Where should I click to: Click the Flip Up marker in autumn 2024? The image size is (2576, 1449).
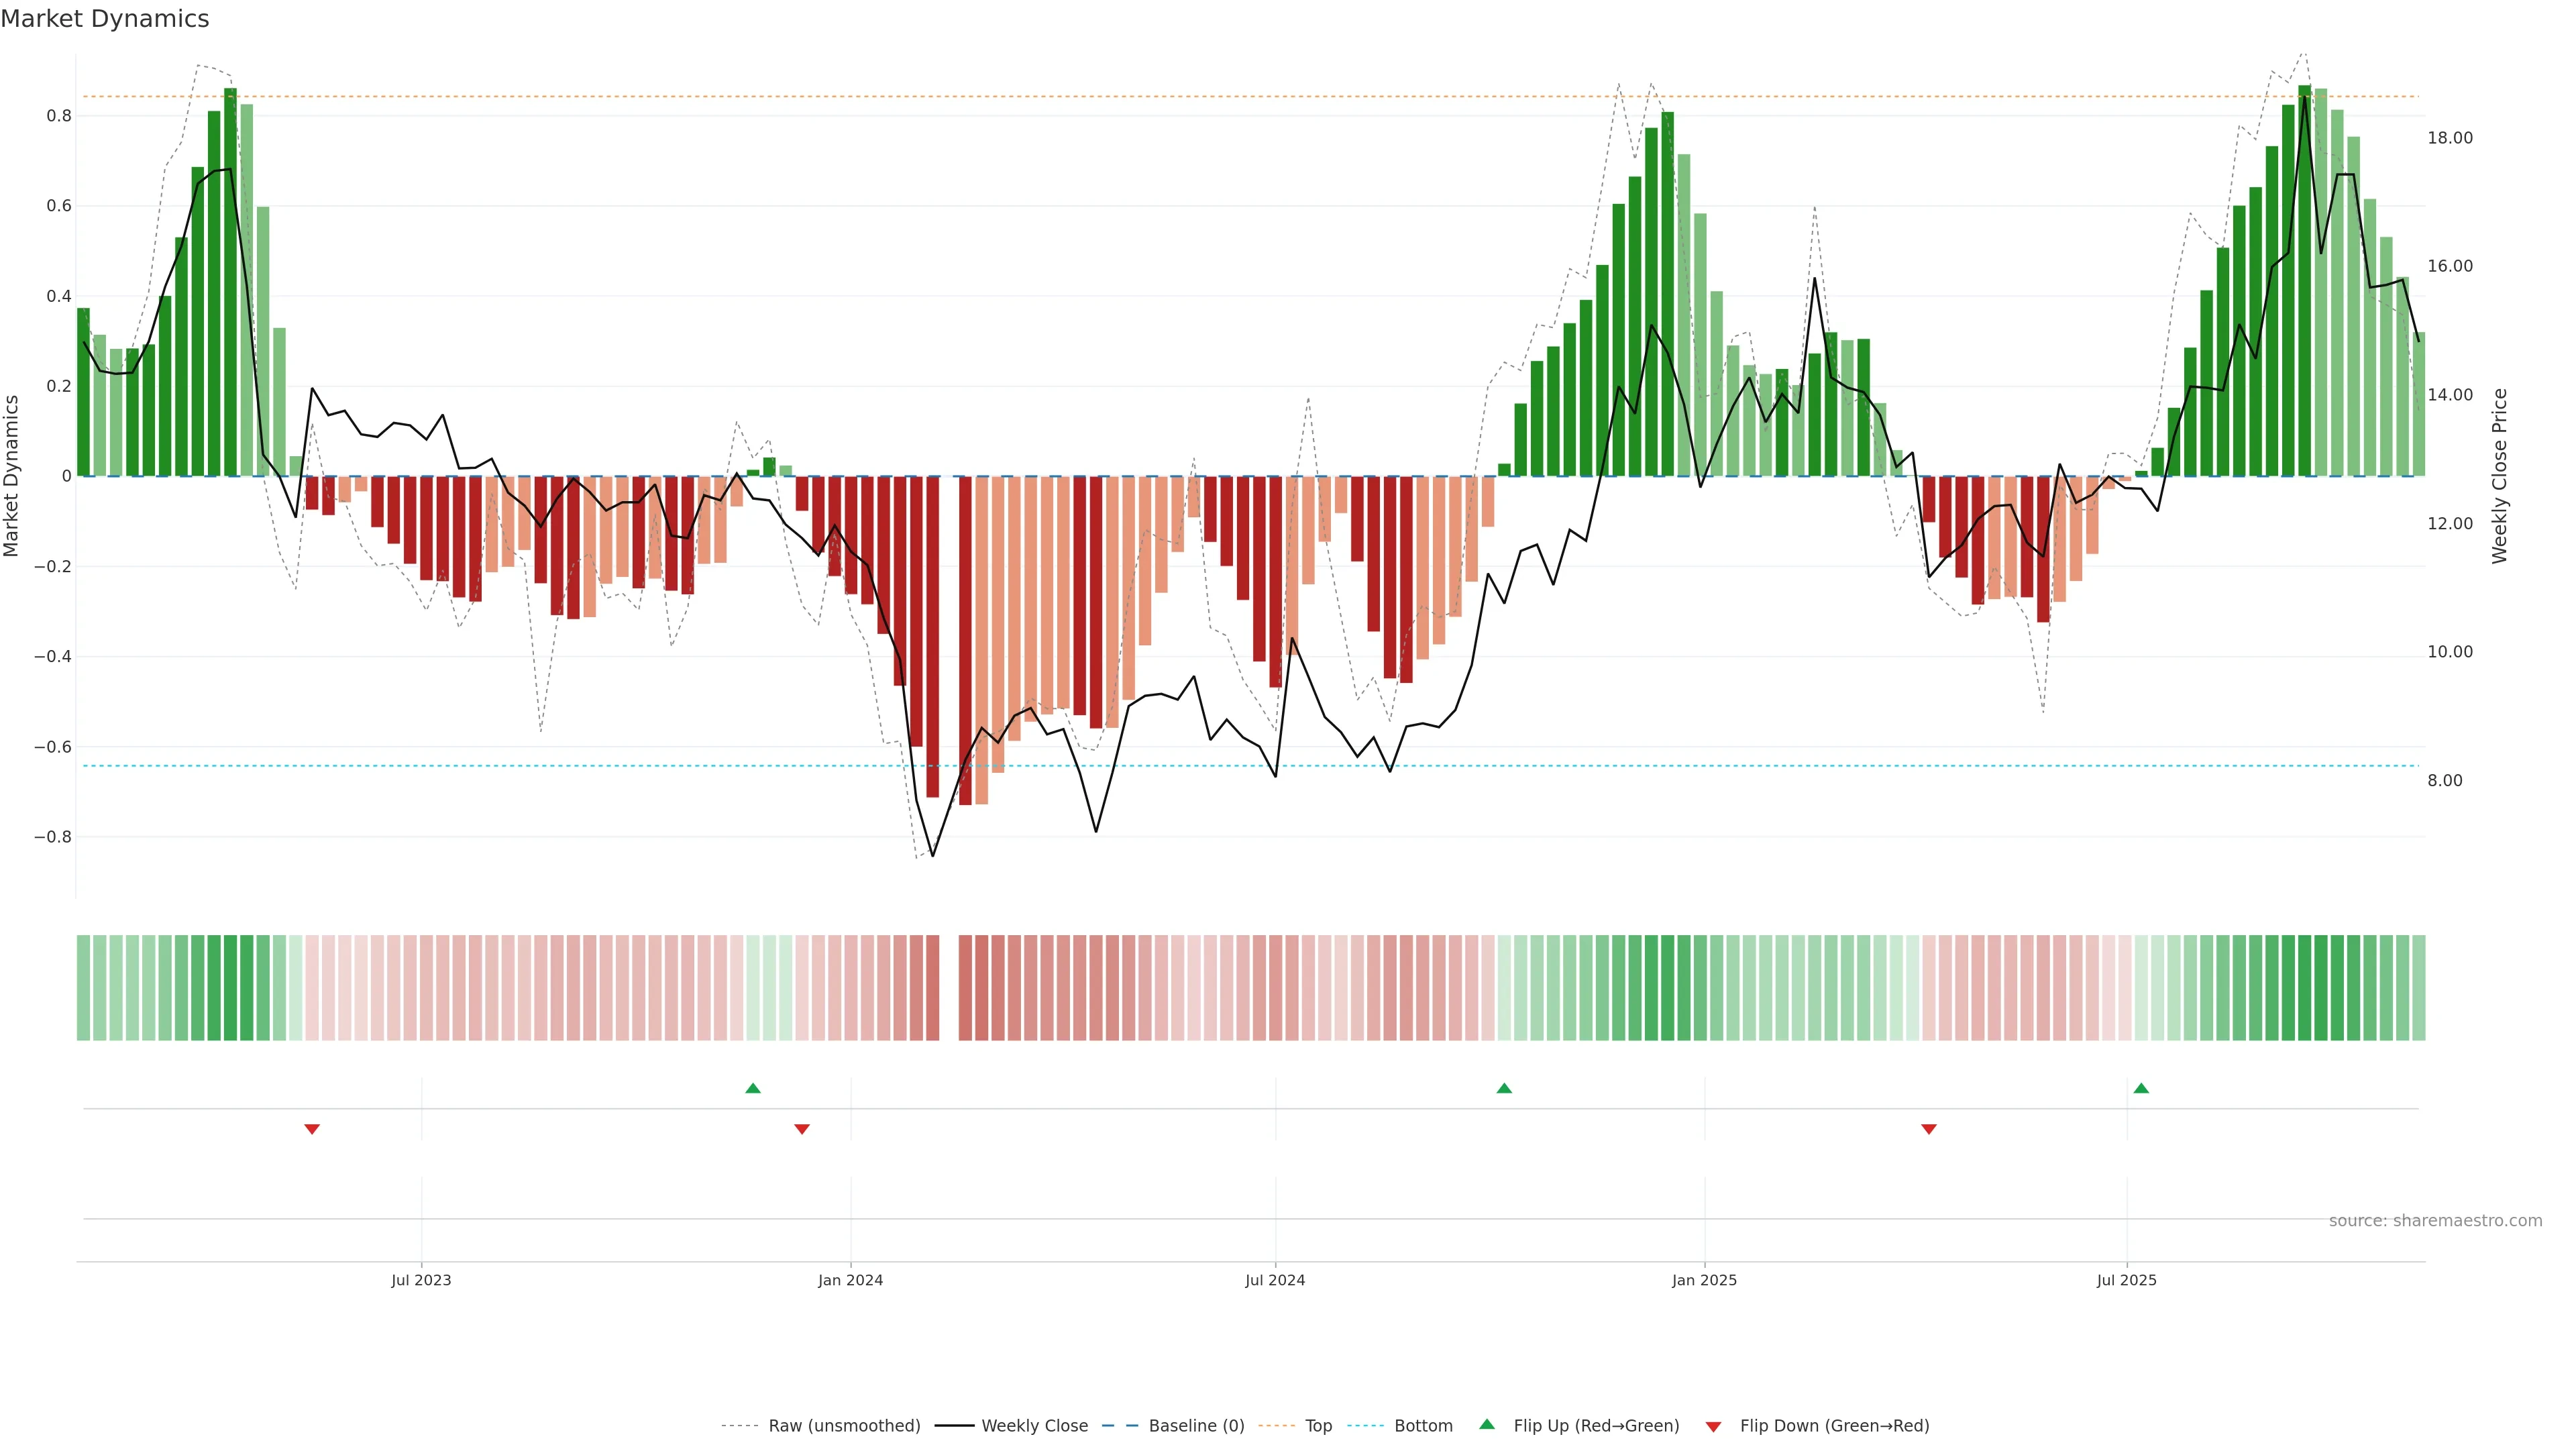click(1504, 1088)
